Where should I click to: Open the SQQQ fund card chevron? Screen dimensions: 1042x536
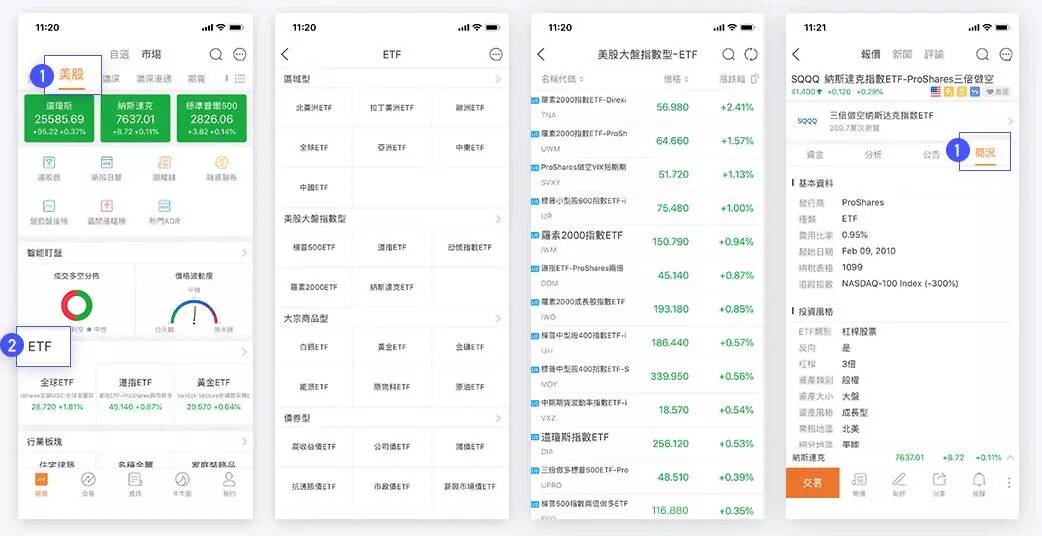tap(1010, 121)
